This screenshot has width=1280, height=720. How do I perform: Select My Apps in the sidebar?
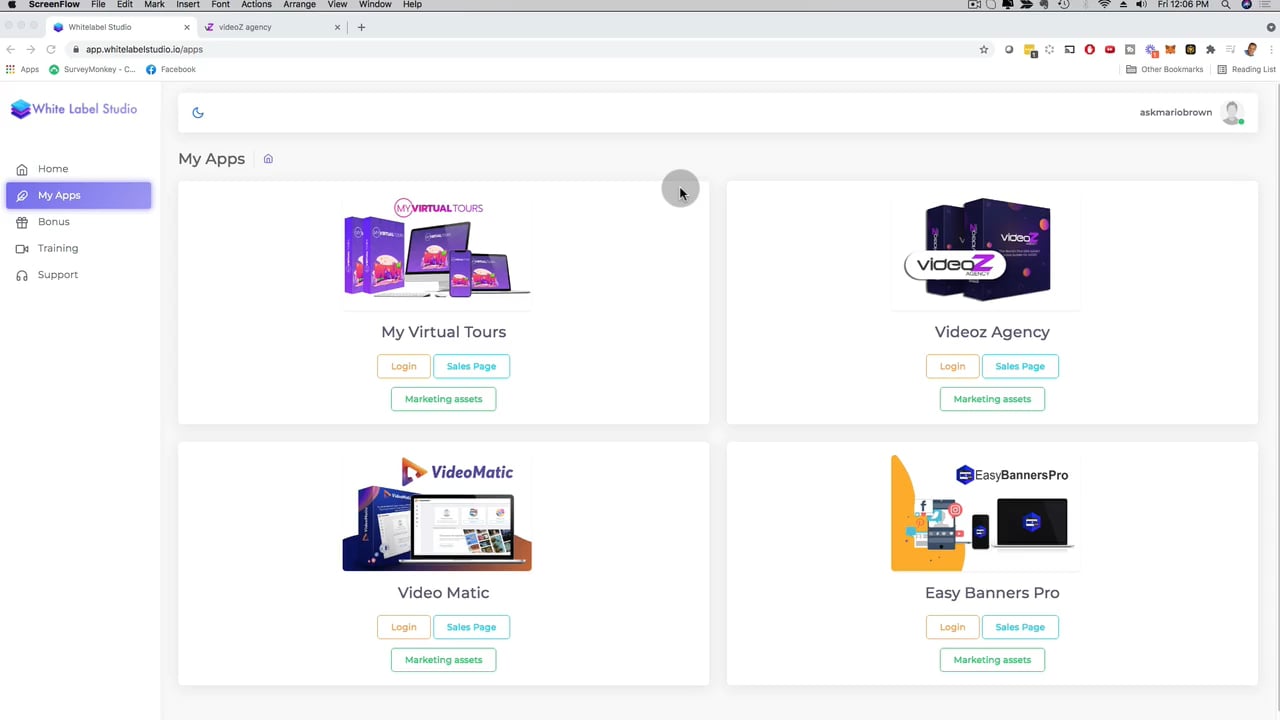coord(78,196)
